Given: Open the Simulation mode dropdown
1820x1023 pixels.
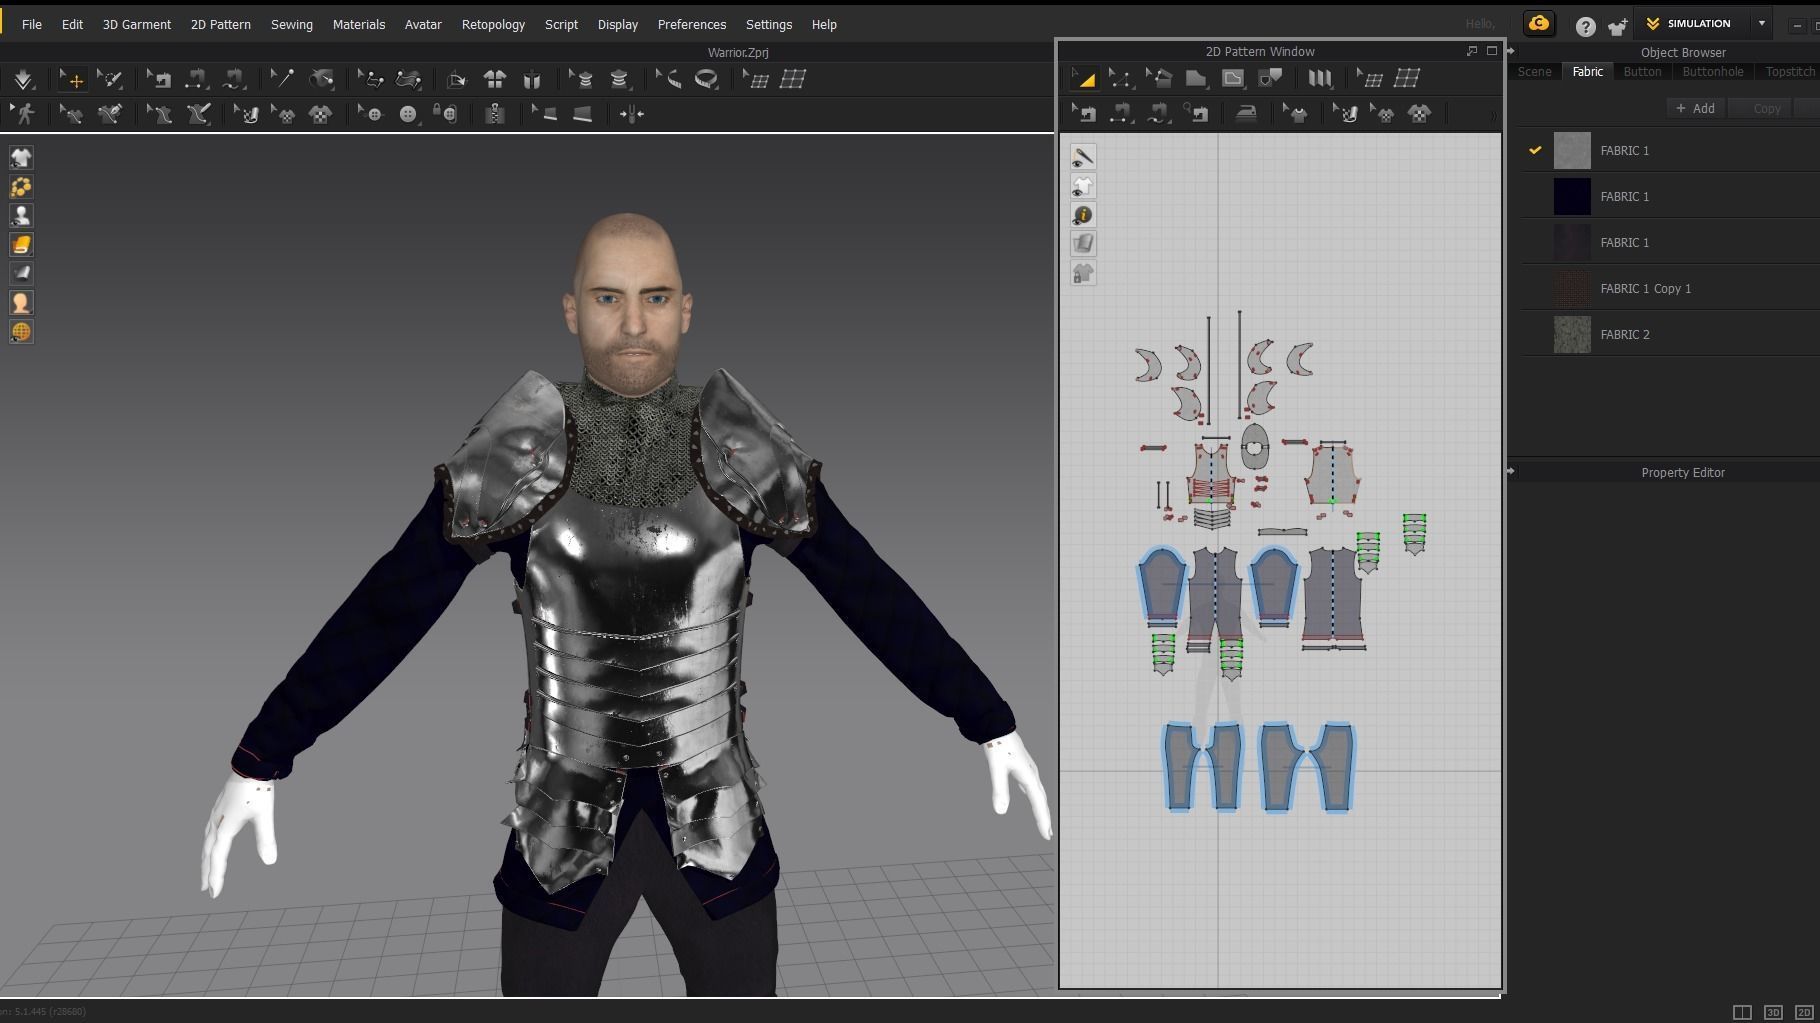Looking at the screenshot, I should tap(1763, 23).
